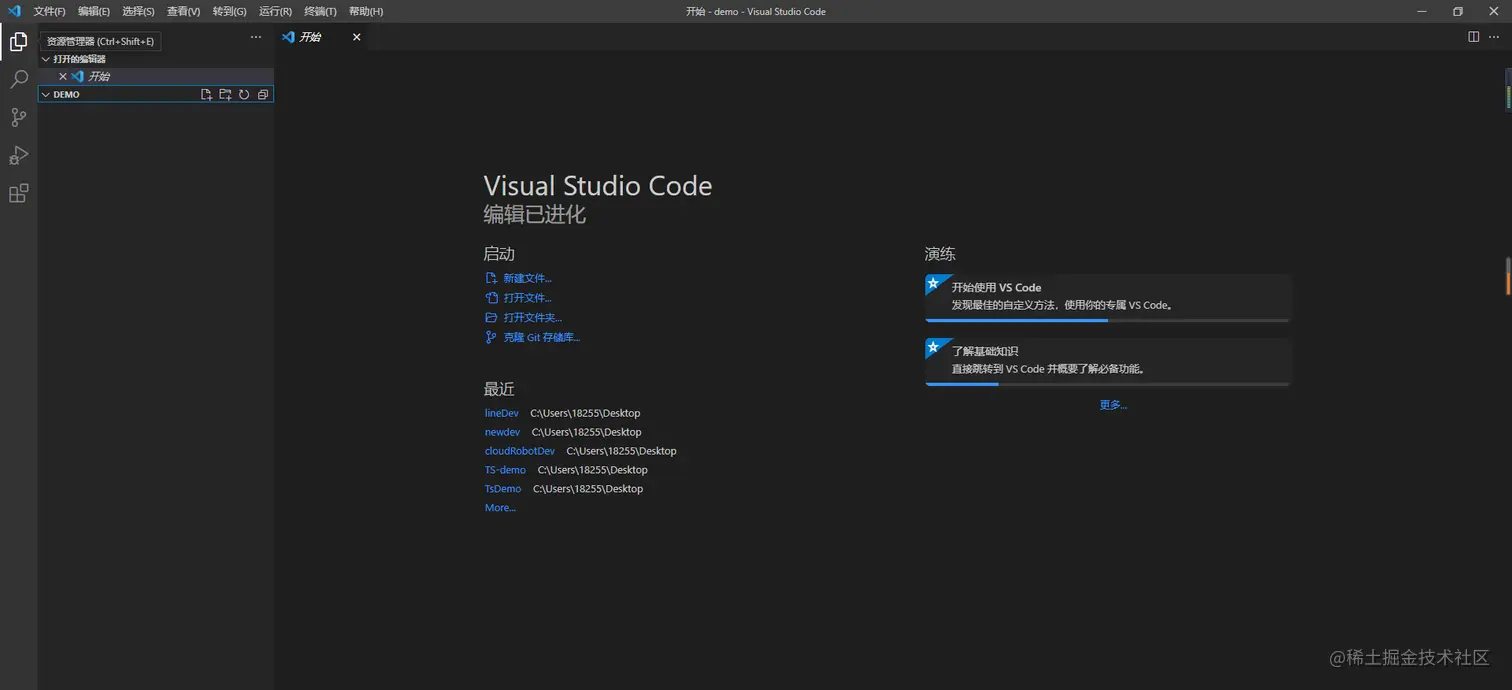Click the More... recent projects link
Image resolution: width=1512 pixels, height=690 pixels.
click(500, 508)
